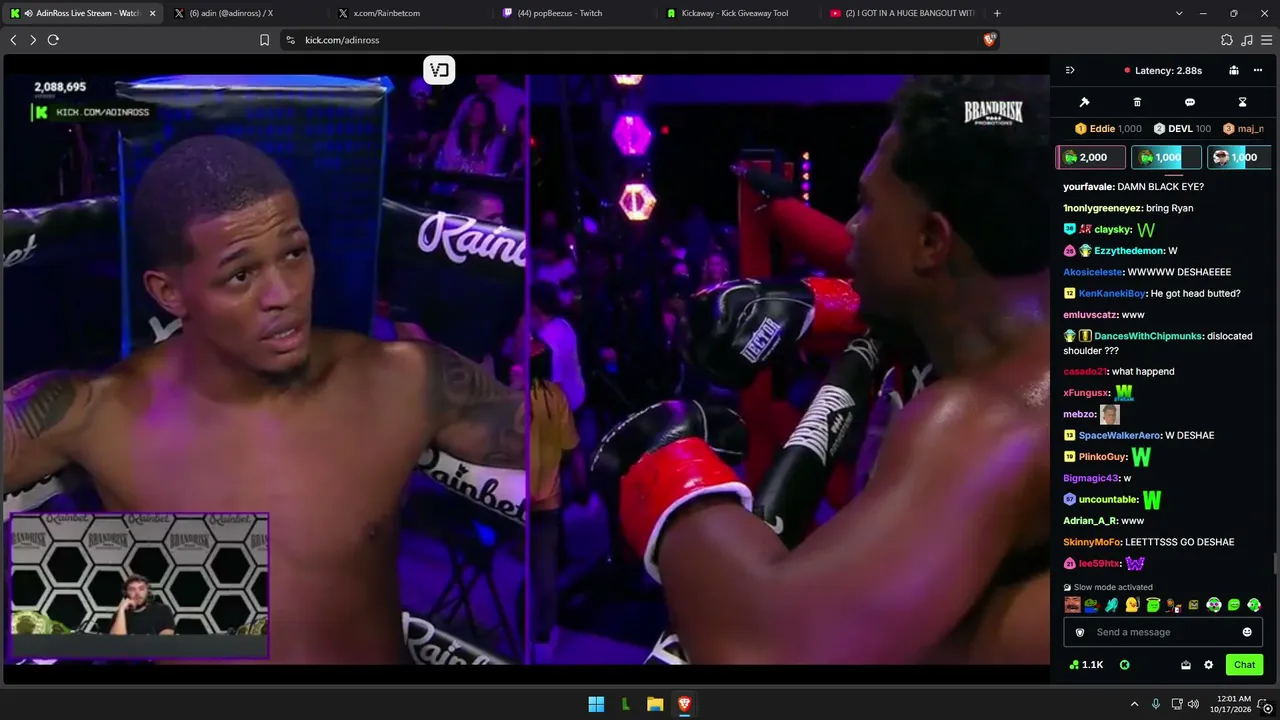Go back to the previous page
Viewport: 1280px width, 720px height.
tap(13, 40)
